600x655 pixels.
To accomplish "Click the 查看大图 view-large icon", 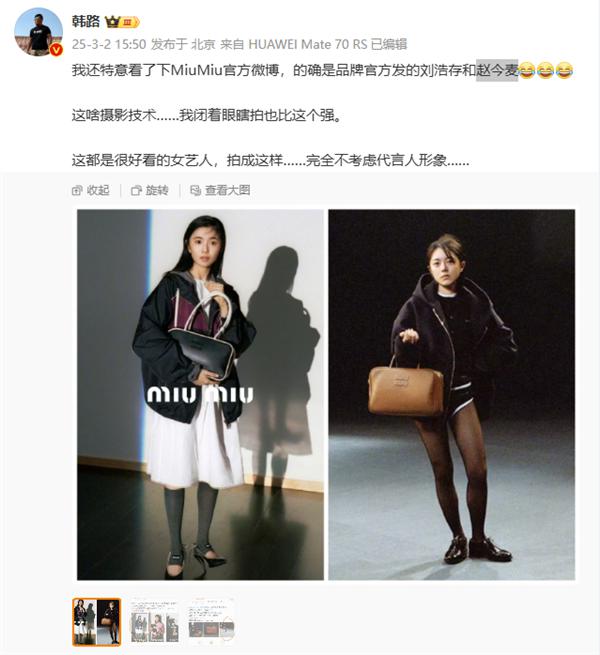I will click(x=196, y=190).
